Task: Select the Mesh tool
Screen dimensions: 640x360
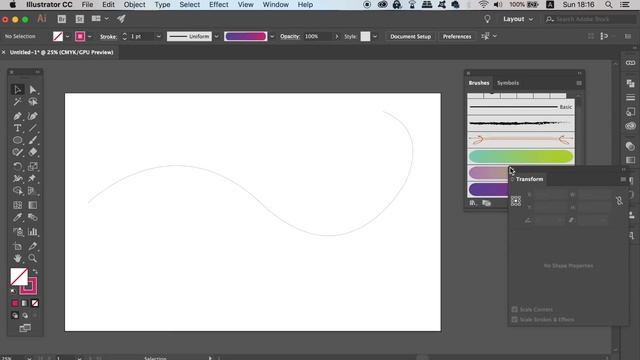Action: pos(17,205)
